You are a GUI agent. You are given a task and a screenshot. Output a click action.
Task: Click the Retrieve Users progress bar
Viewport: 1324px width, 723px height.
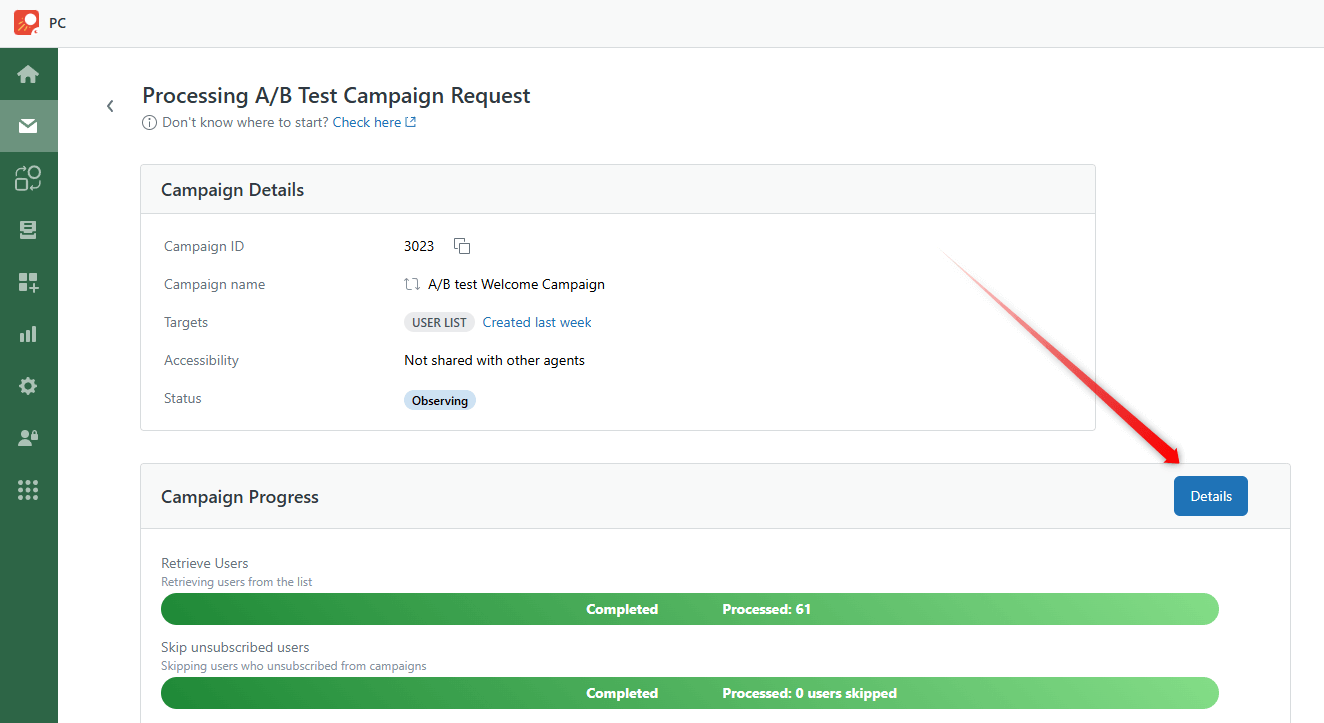coord(690,609)
